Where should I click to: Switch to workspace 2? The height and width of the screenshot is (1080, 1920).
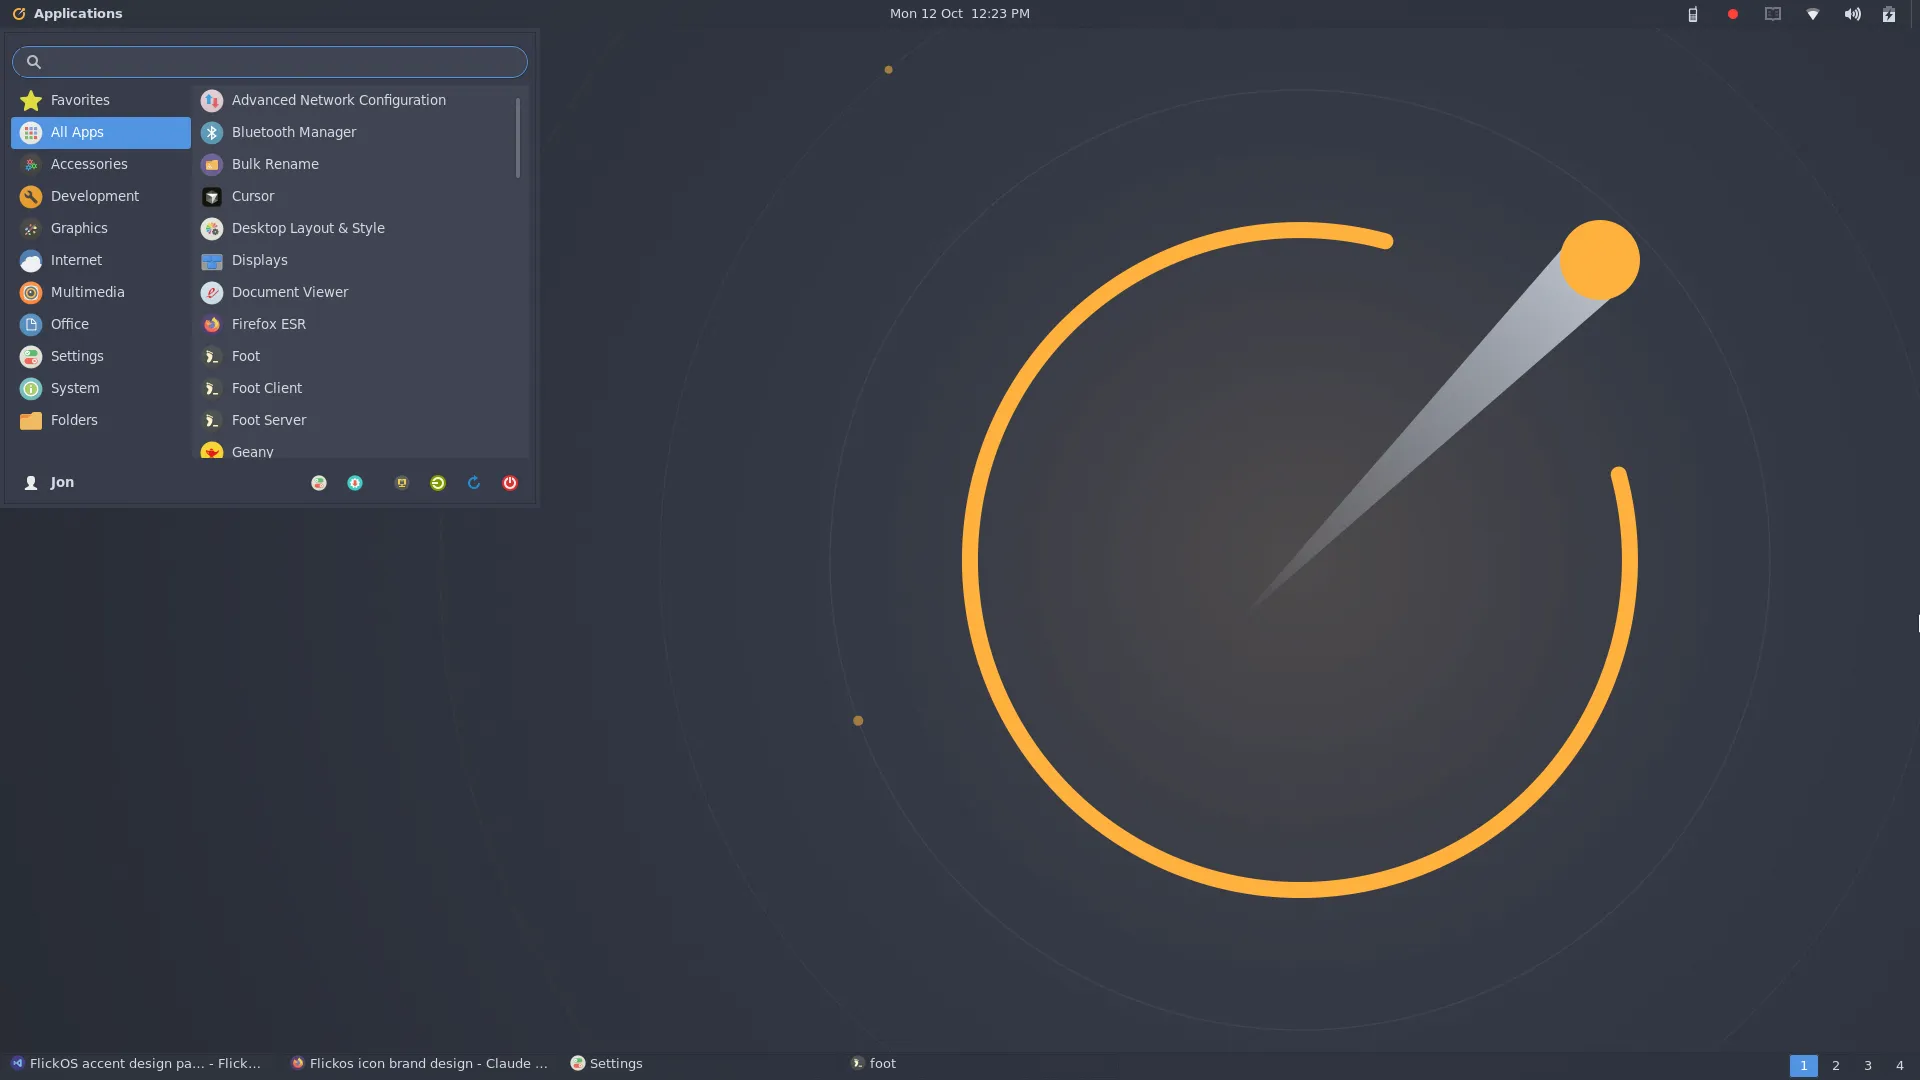(1836, 1065)
